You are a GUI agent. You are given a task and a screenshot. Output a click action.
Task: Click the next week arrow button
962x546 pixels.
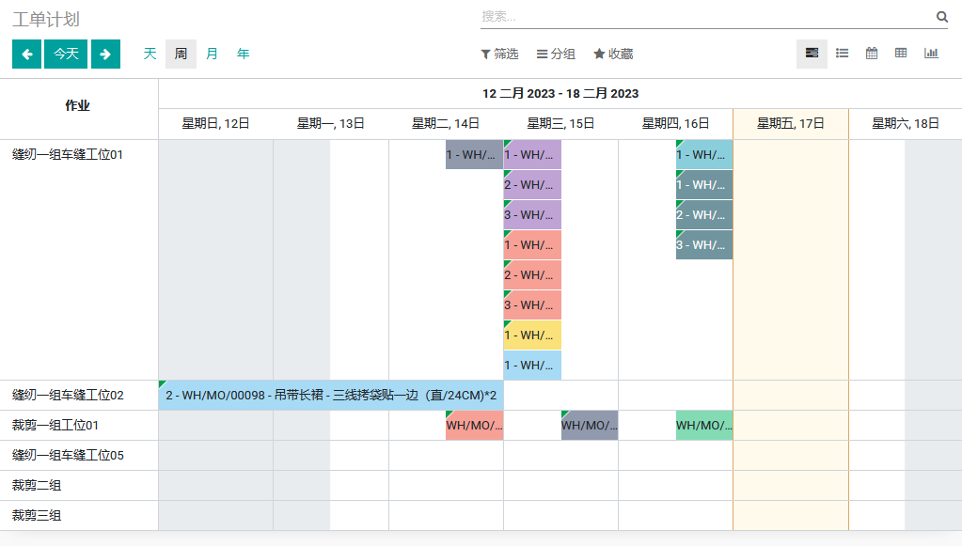(105, 54)
